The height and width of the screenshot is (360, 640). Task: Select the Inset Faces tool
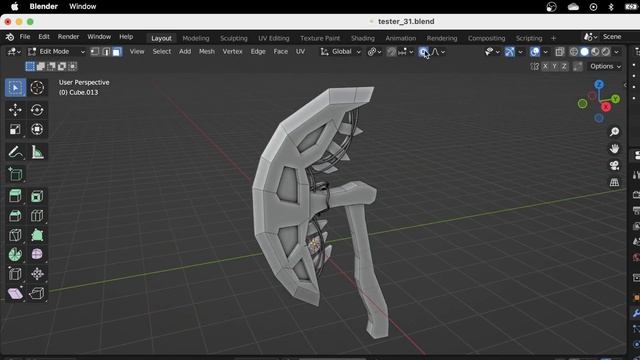click(x=37, y=196)
